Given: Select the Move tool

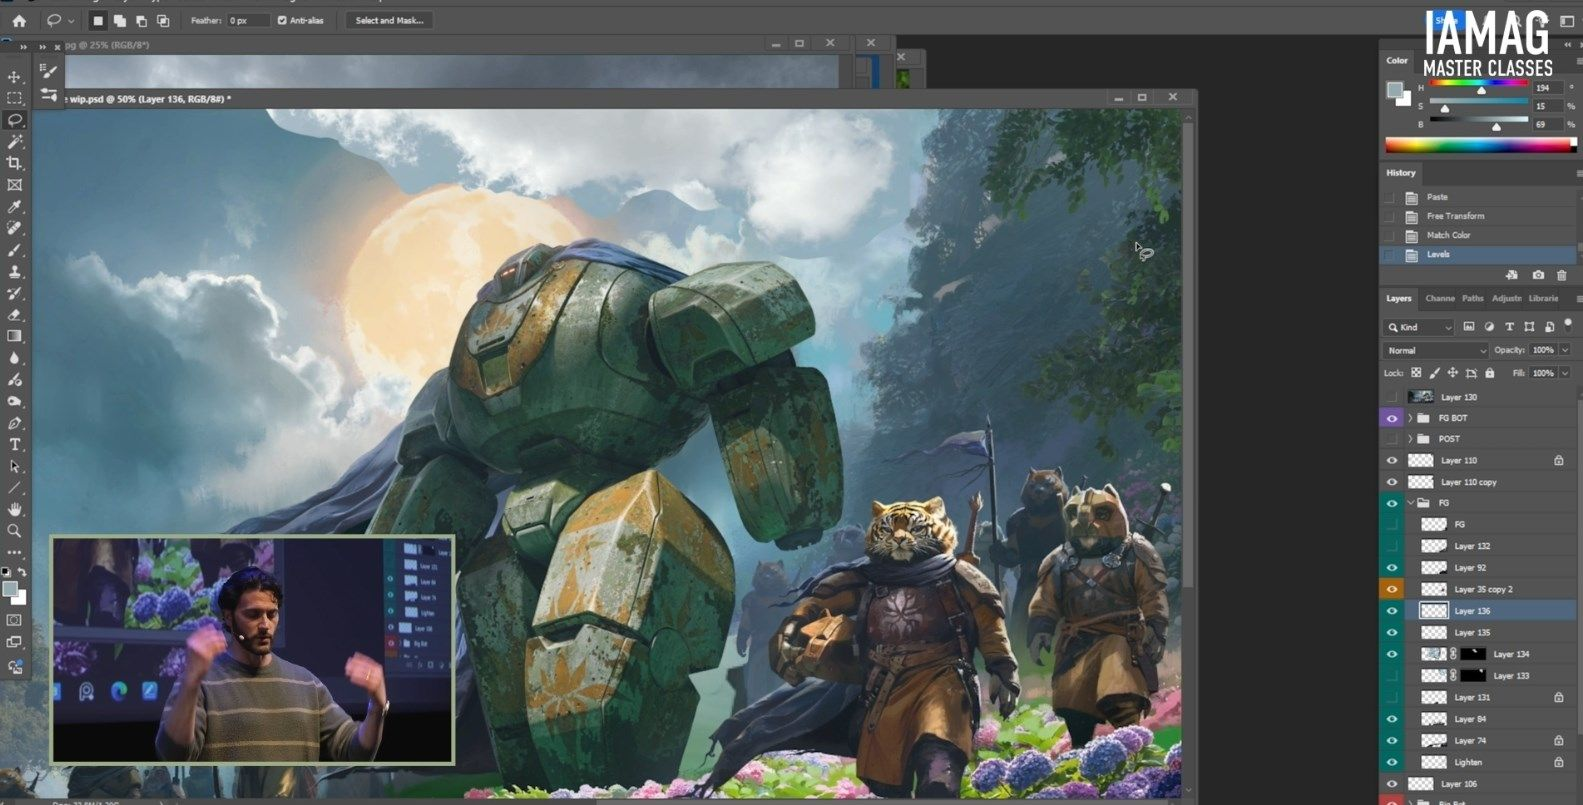Looking at the screenshot, I should 14,77.
